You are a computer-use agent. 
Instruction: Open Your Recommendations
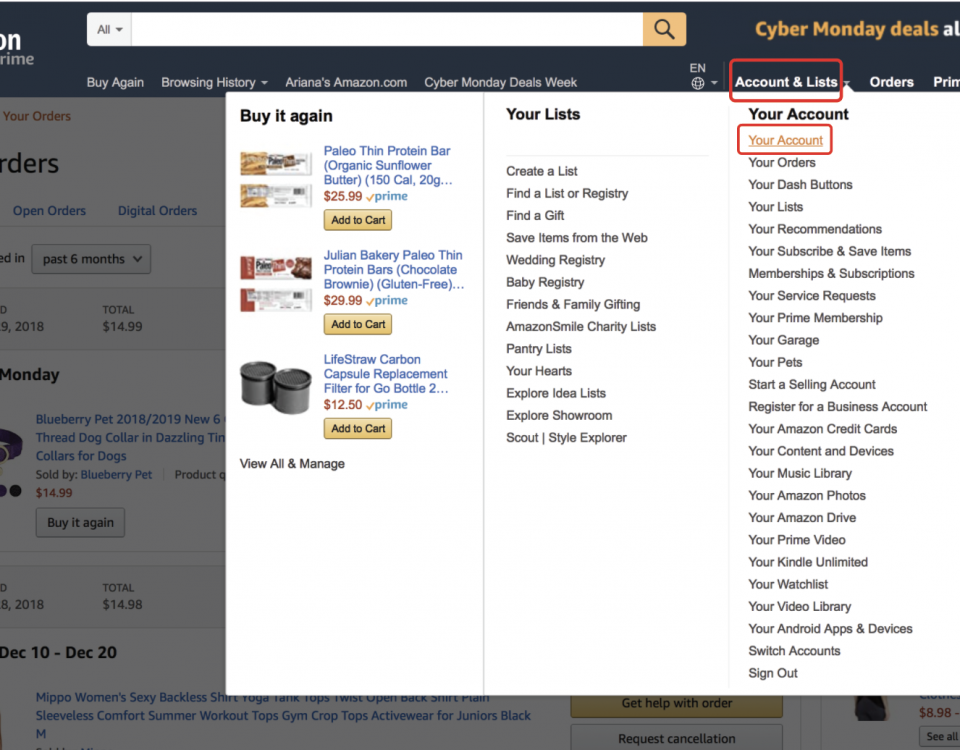coord(815,229)
